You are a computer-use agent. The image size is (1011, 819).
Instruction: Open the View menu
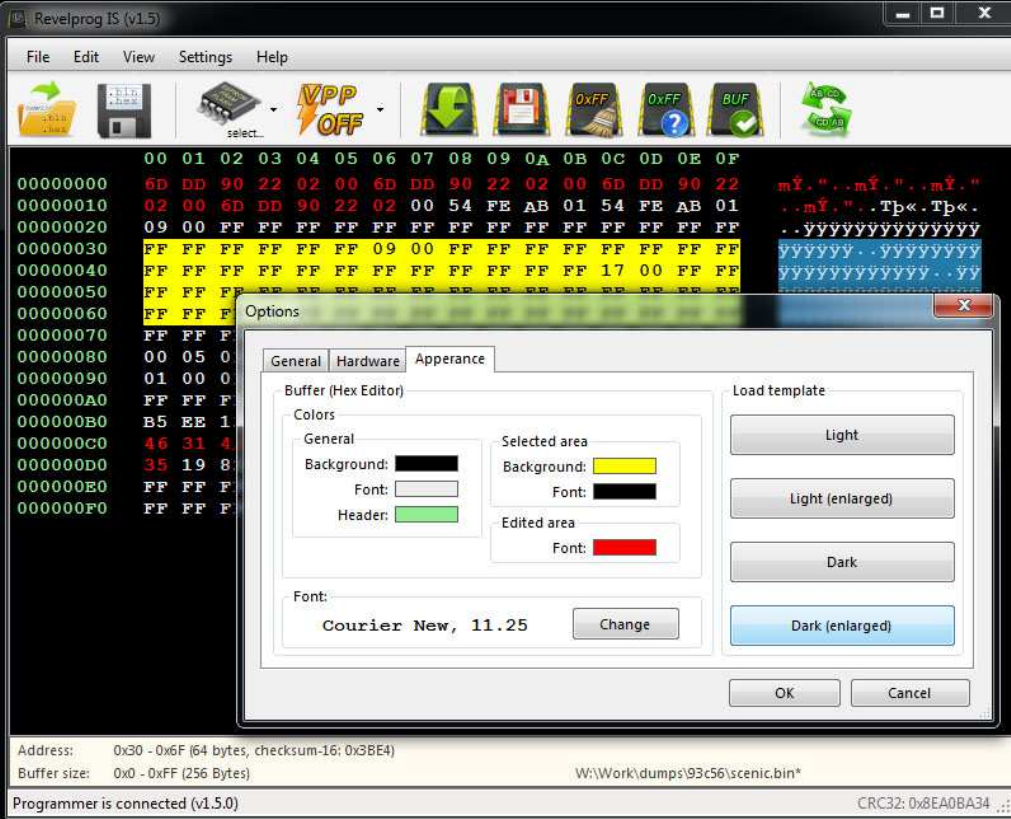coord(139,57)
